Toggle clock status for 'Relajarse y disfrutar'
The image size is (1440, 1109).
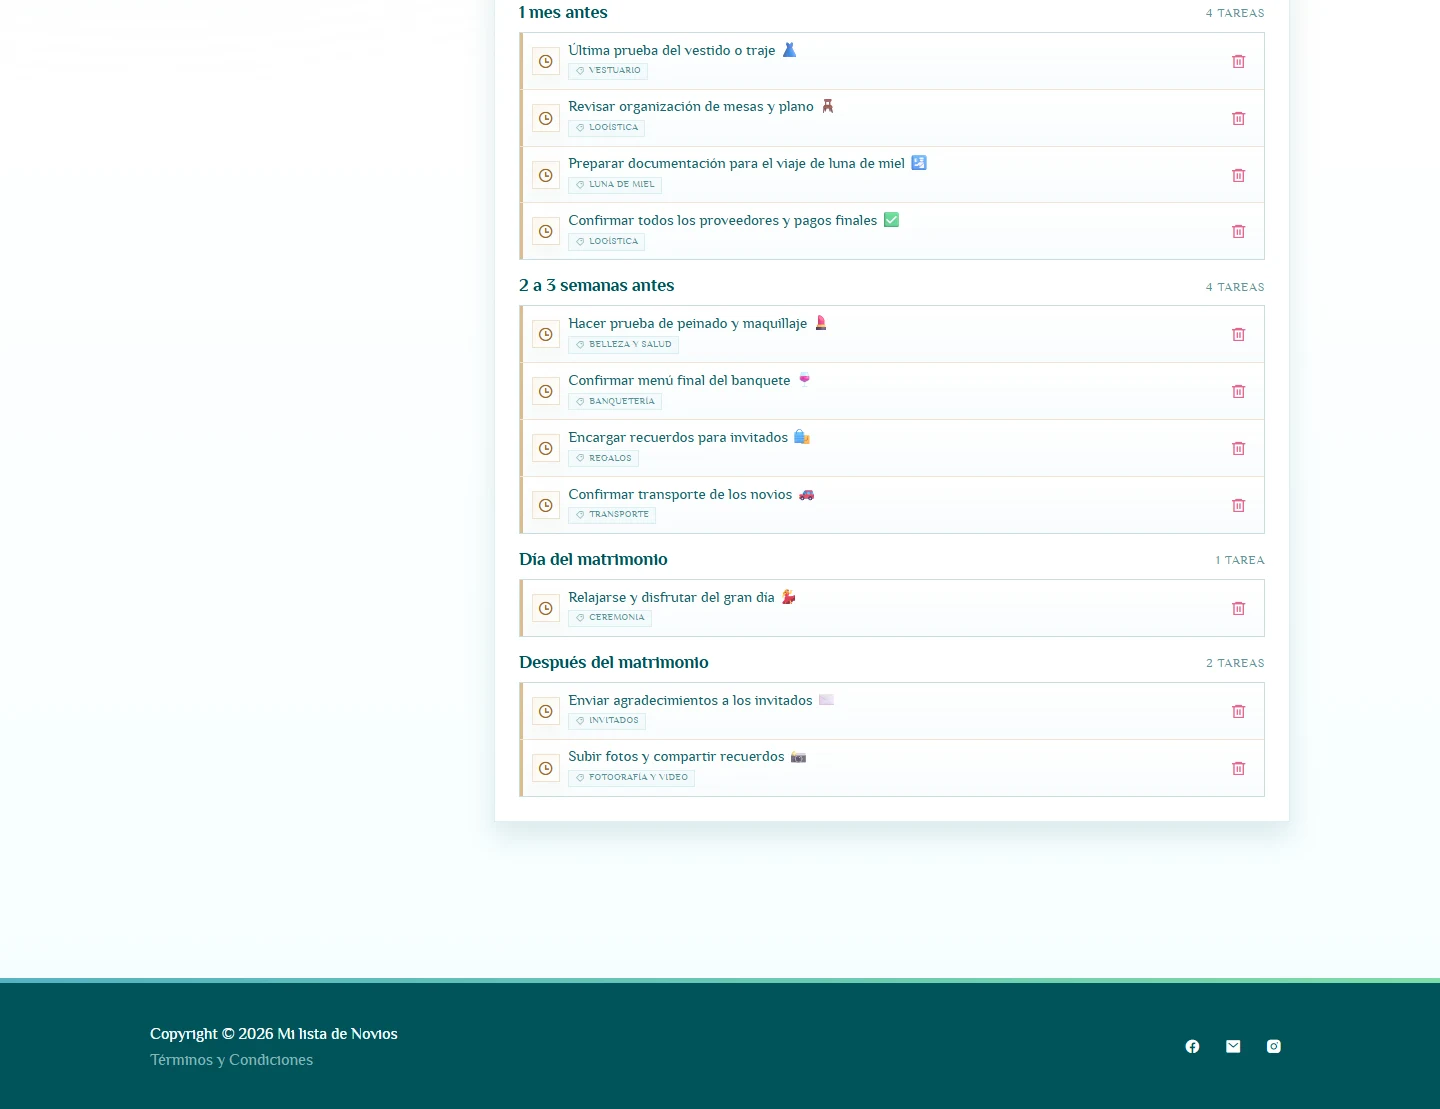point(546,609)
